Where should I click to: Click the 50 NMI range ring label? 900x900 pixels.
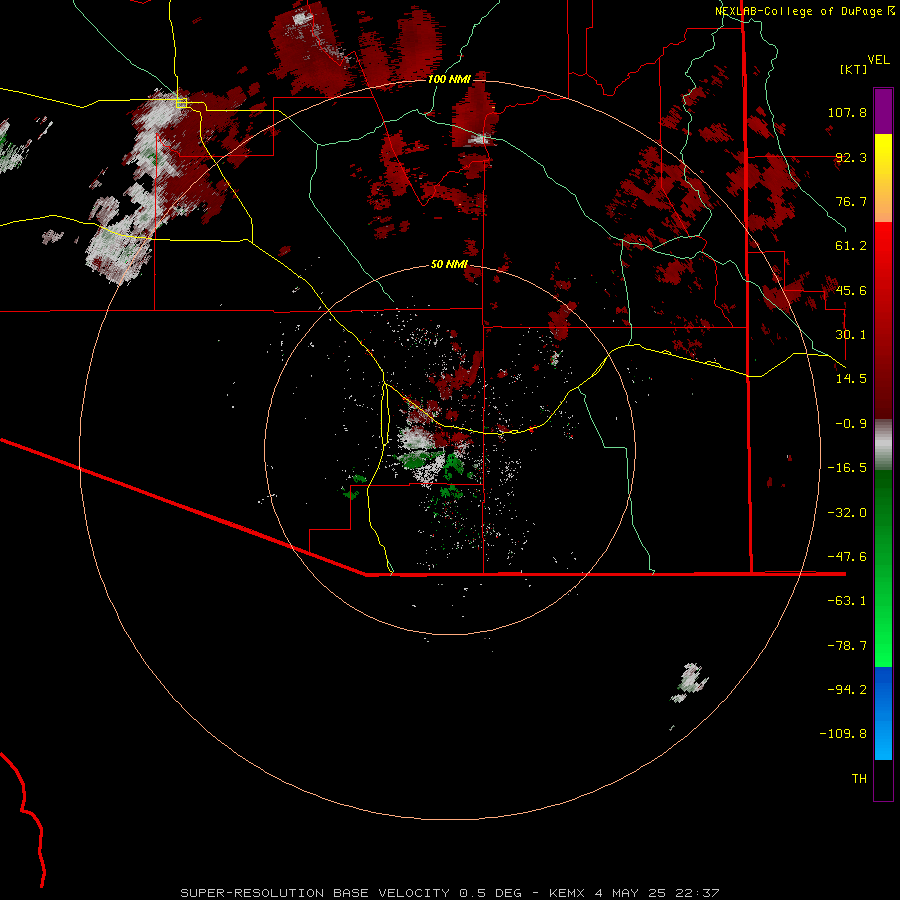tap(449, 265)
